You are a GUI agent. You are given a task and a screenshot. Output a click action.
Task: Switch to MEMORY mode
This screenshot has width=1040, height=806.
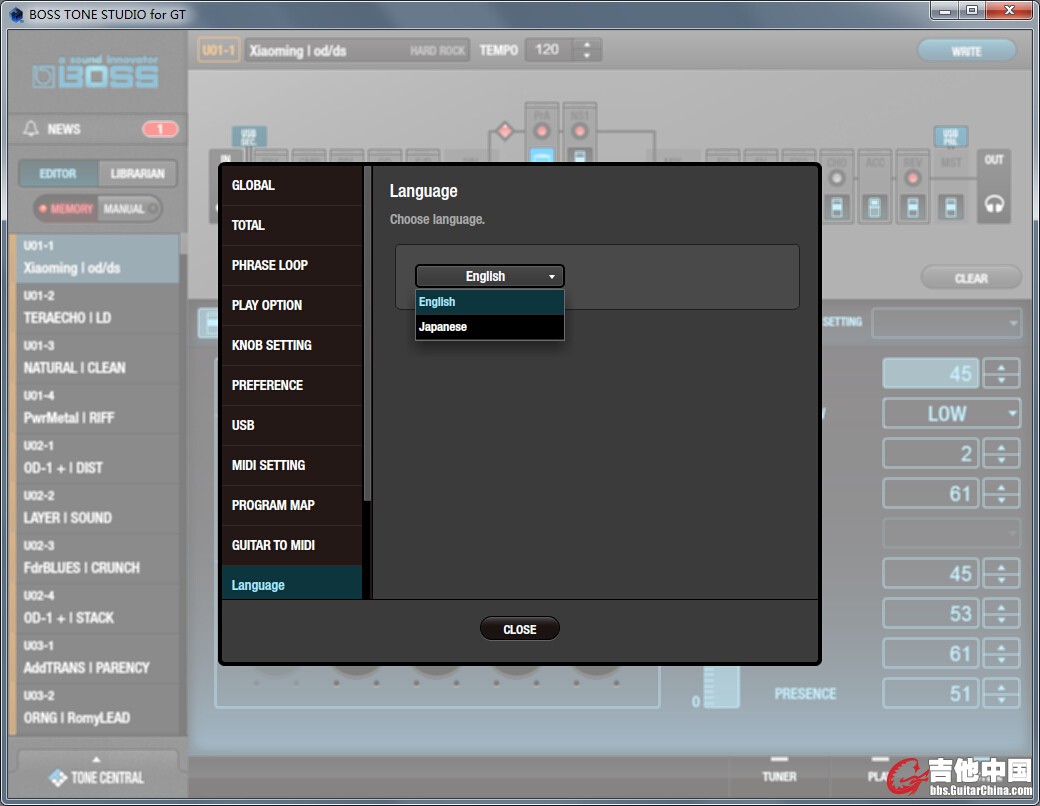[x=67, y=209]
